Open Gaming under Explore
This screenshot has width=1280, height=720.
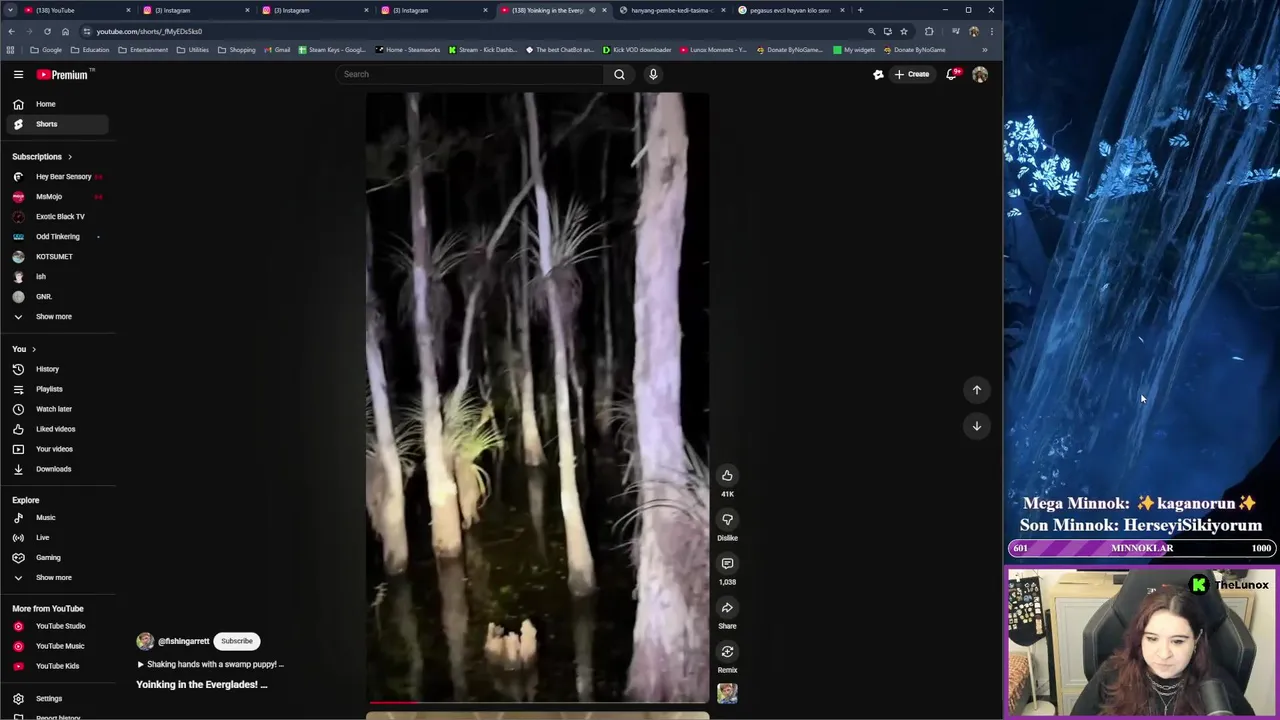[x=57, y=557]
